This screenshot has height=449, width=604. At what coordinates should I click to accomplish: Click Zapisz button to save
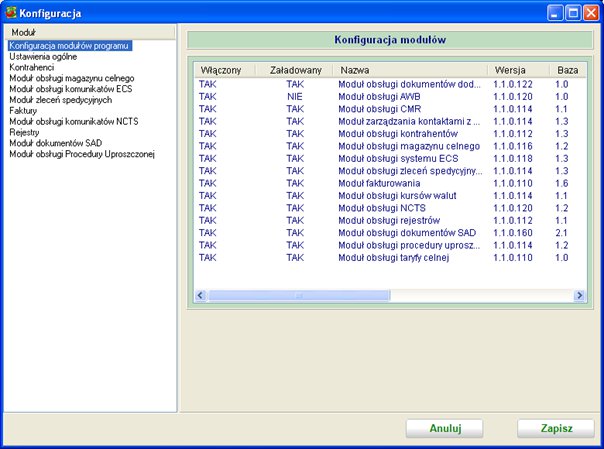[x=556, y=428]
